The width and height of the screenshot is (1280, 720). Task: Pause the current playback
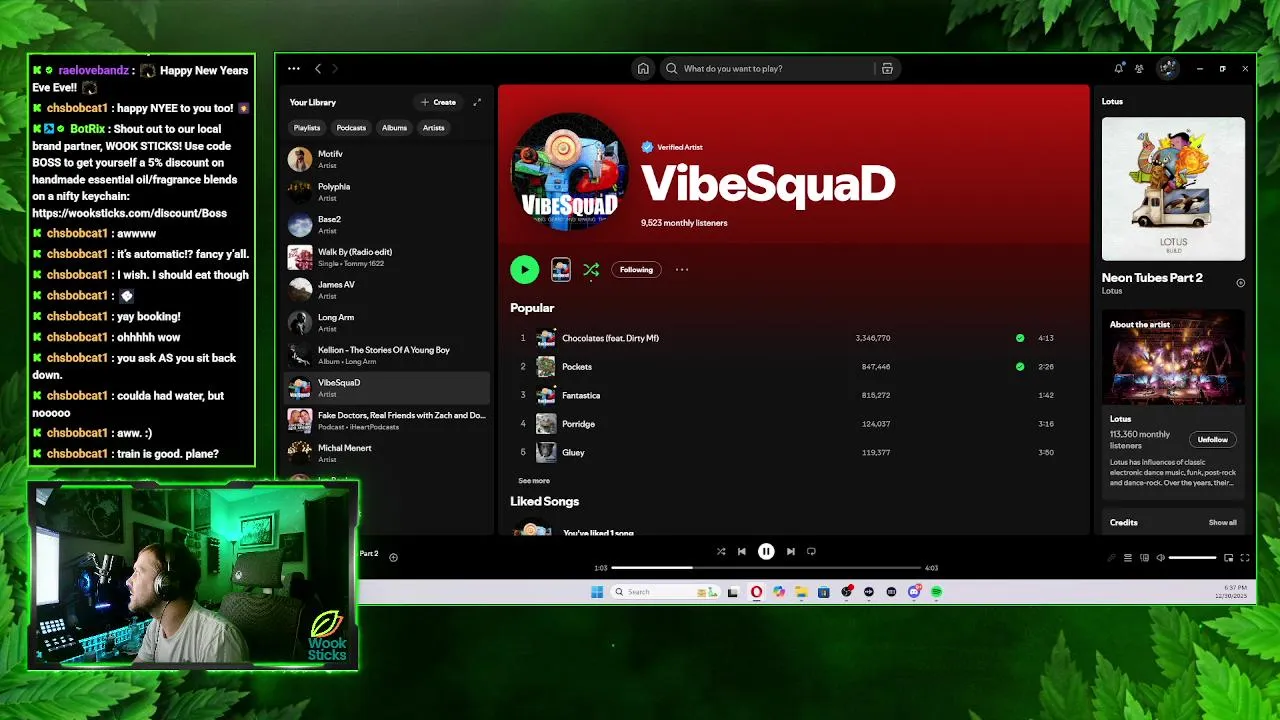[x=766, y=551]
